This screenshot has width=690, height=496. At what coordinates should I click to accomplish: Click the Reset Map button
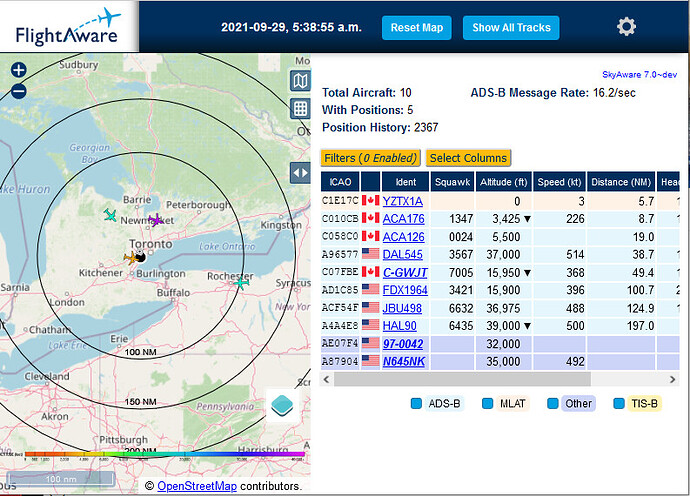(x=417, y=28)
